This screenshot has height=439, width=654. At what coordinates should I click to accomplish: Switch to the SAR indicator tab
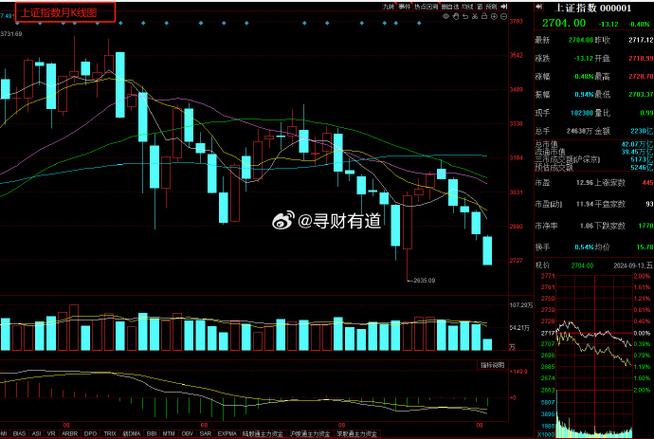tap(206, 434)
